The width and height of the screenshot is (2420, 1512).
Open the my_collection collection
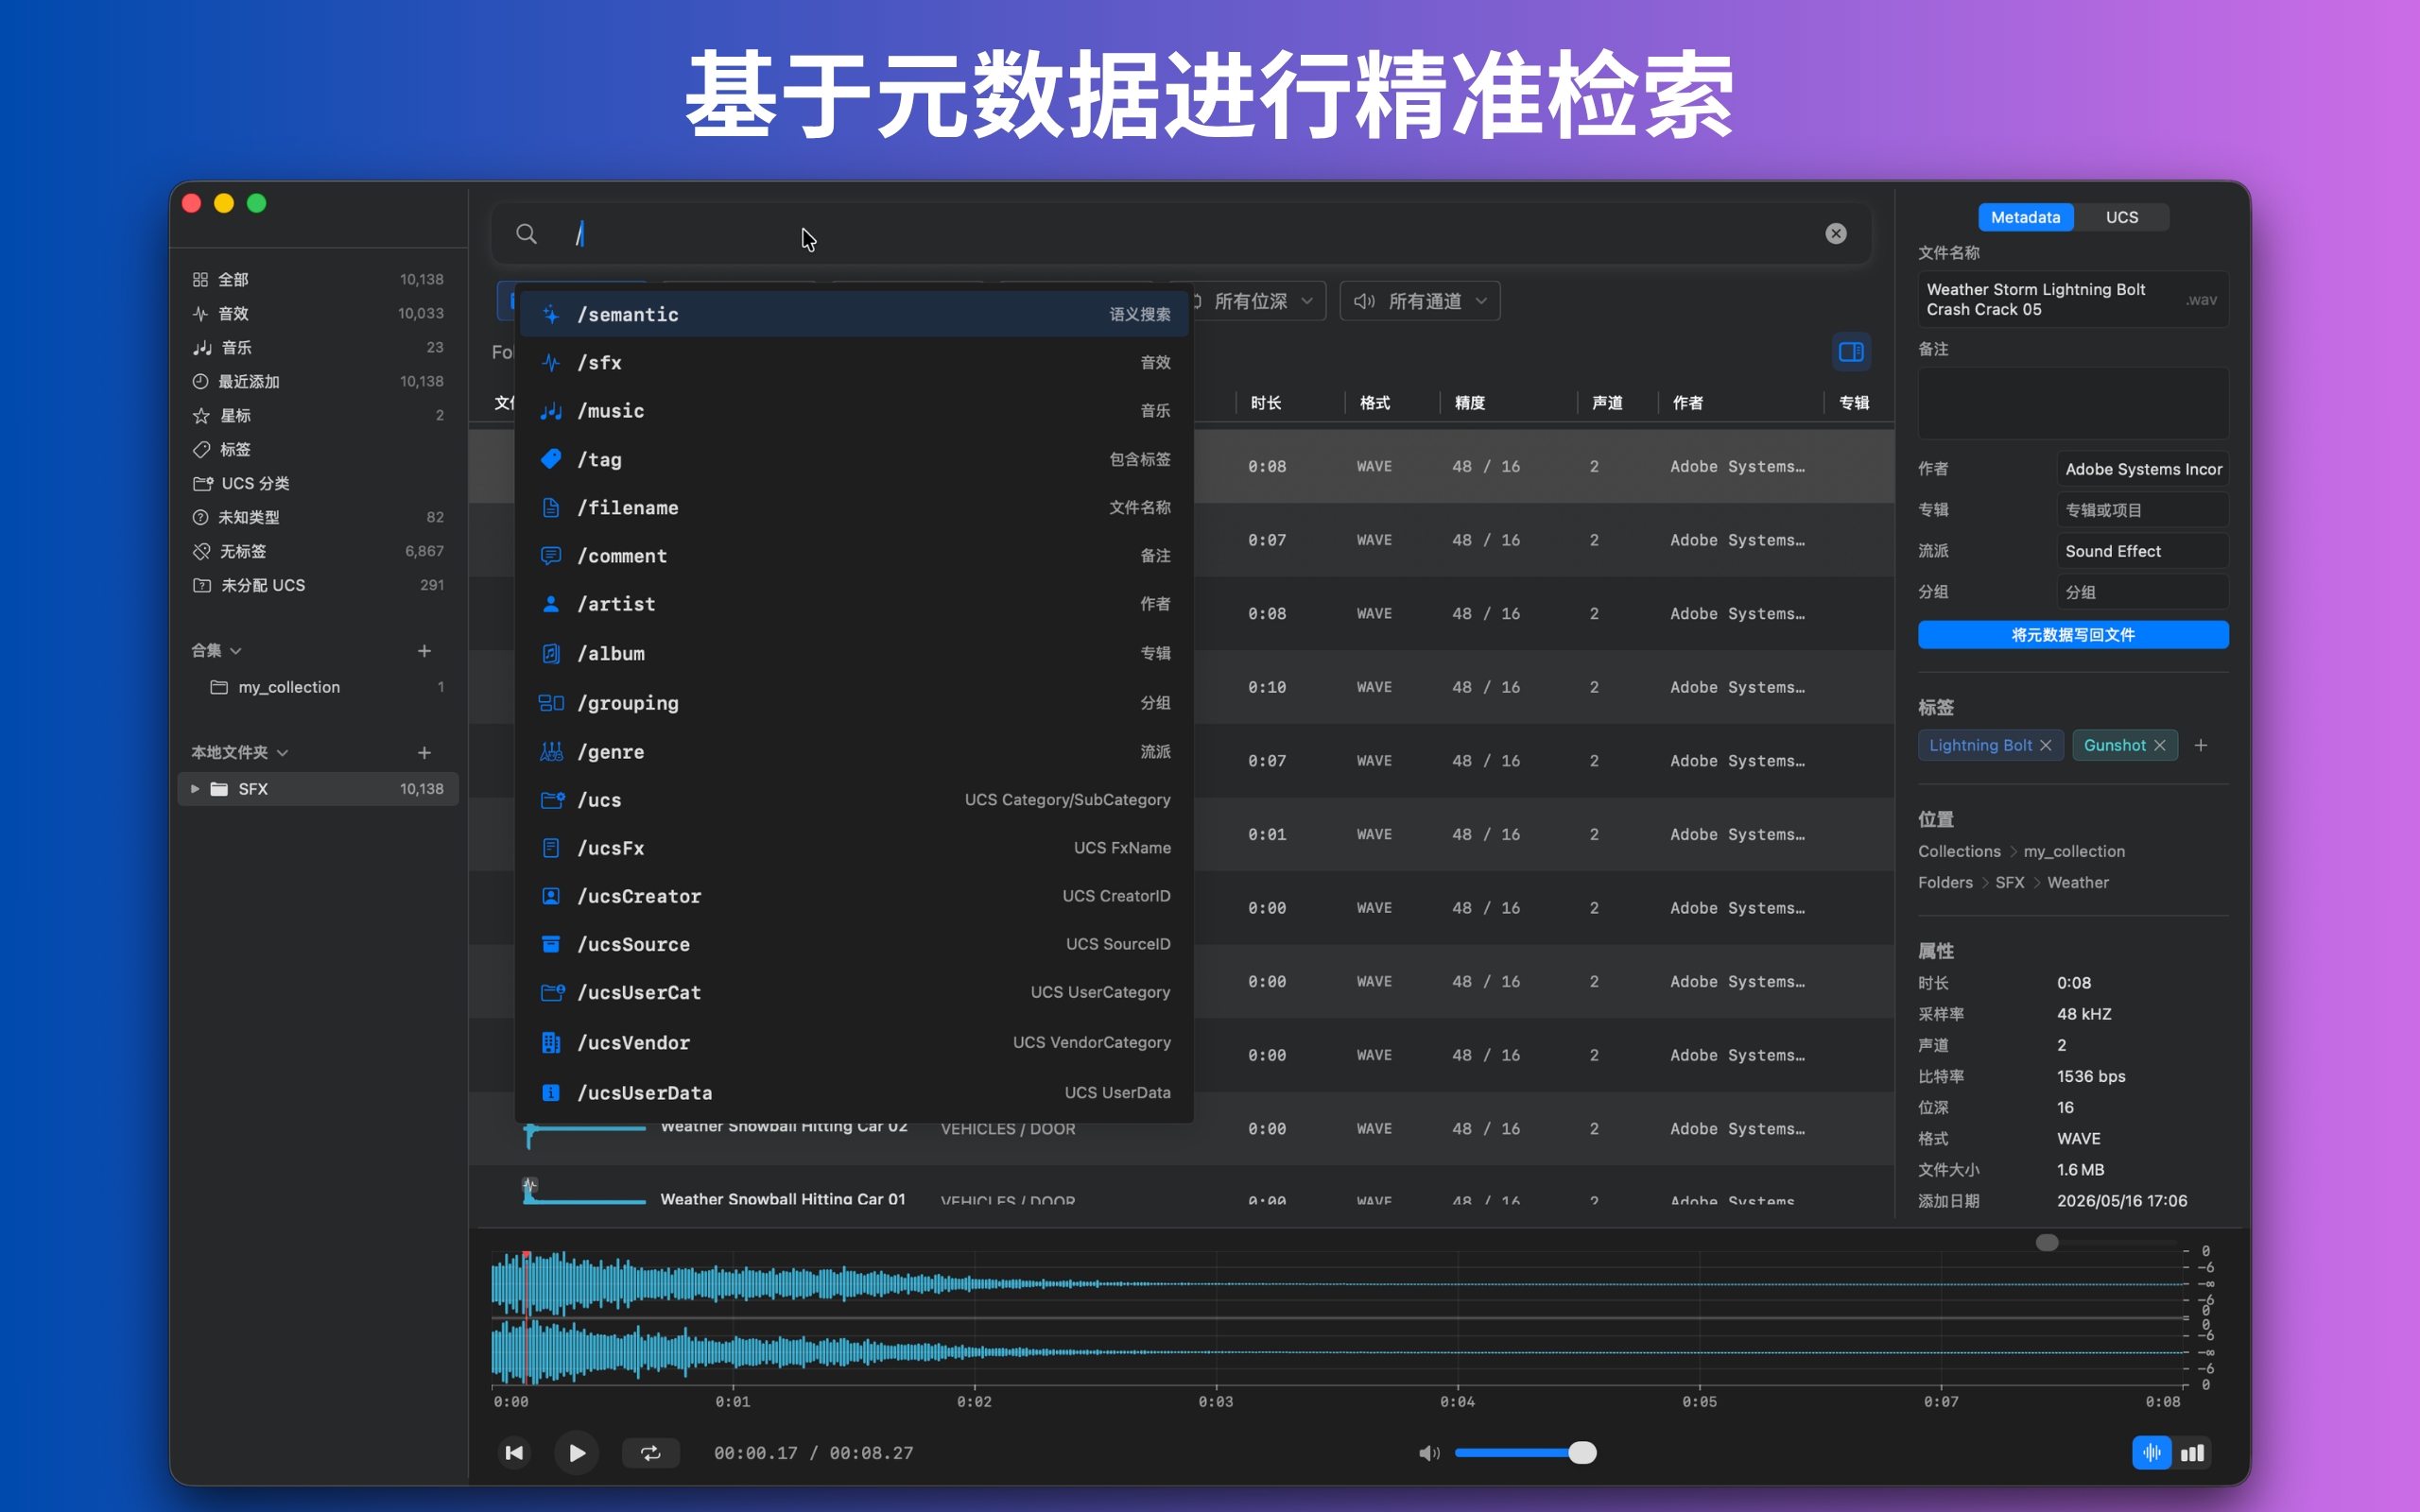tap(318, 687)
